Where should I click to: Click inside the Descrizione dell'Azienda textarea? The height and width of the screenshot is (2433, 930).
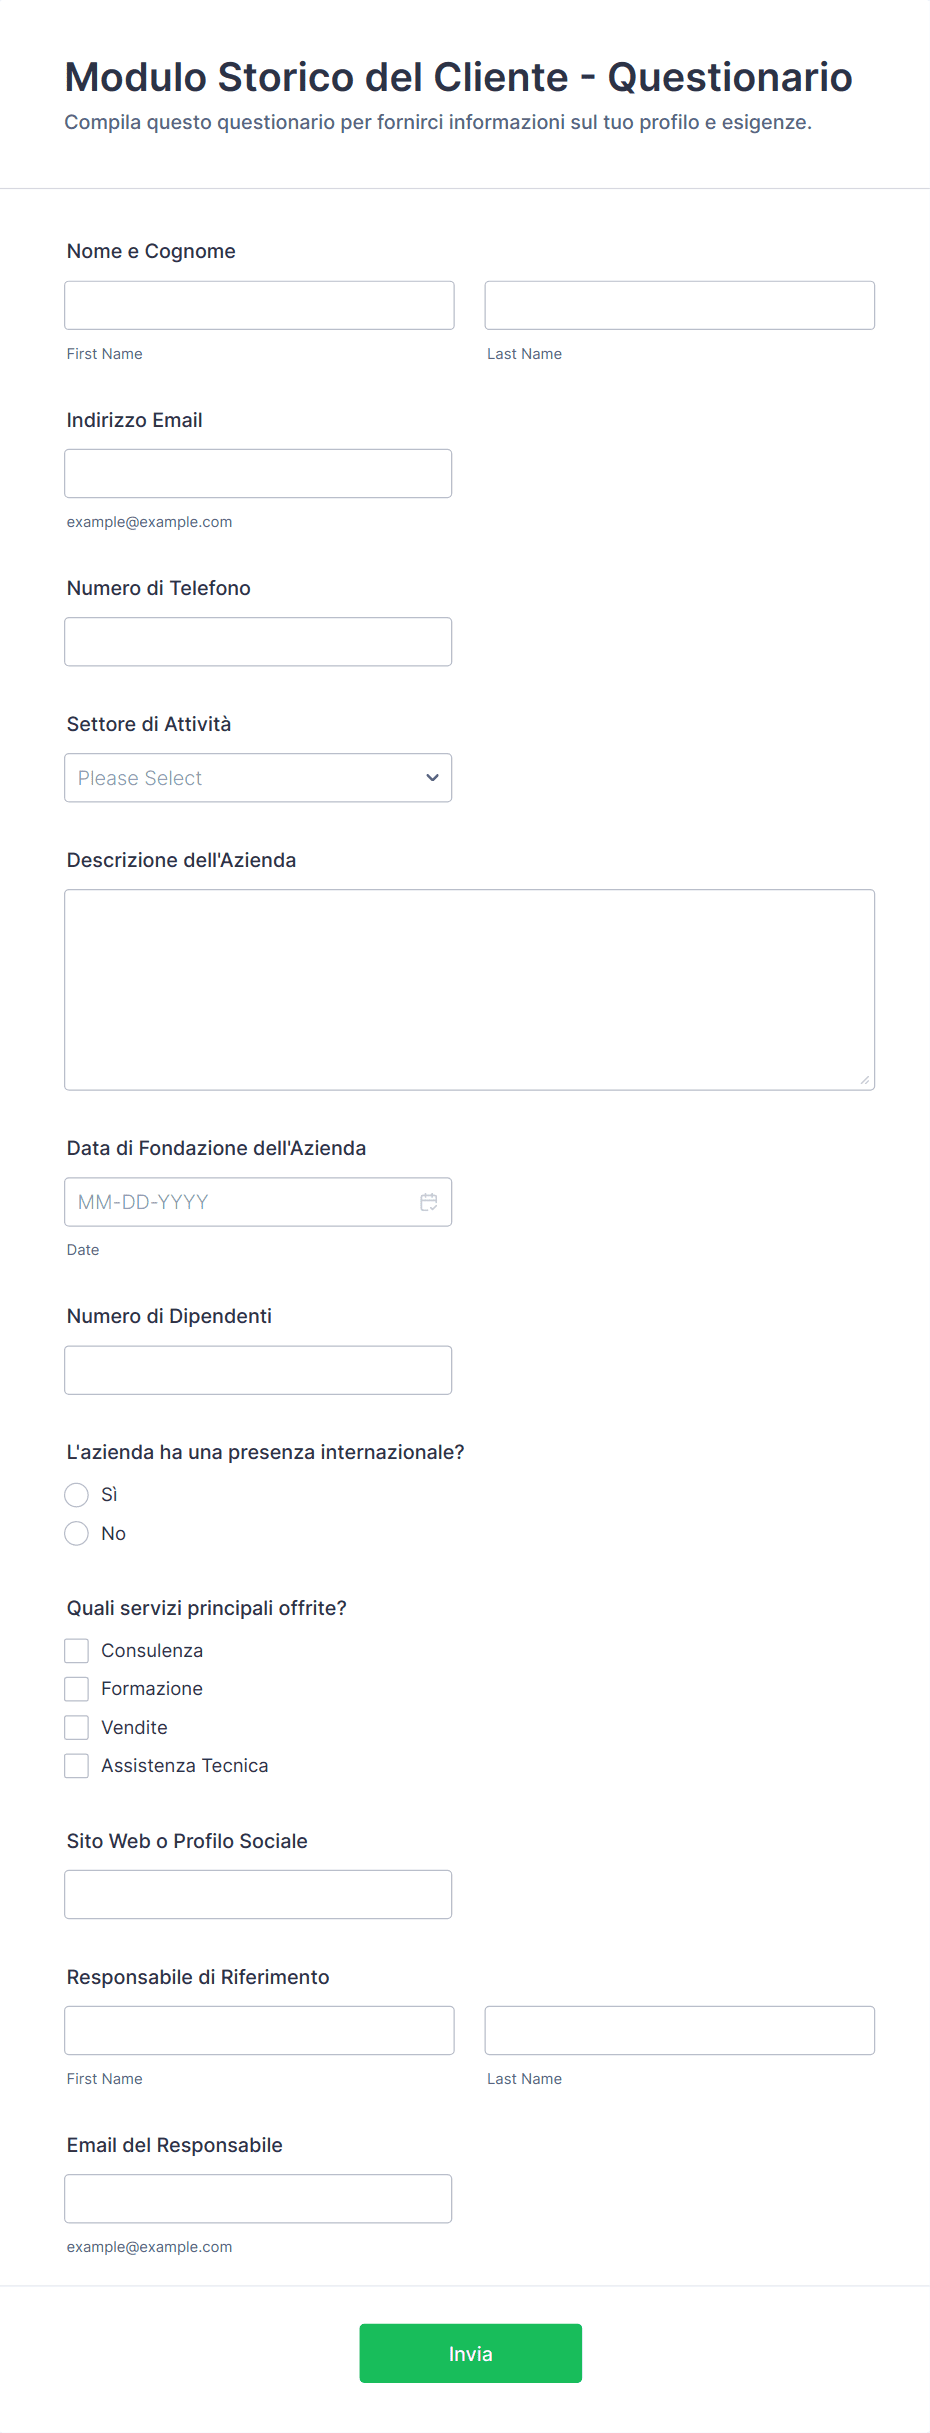coord(469,990)
